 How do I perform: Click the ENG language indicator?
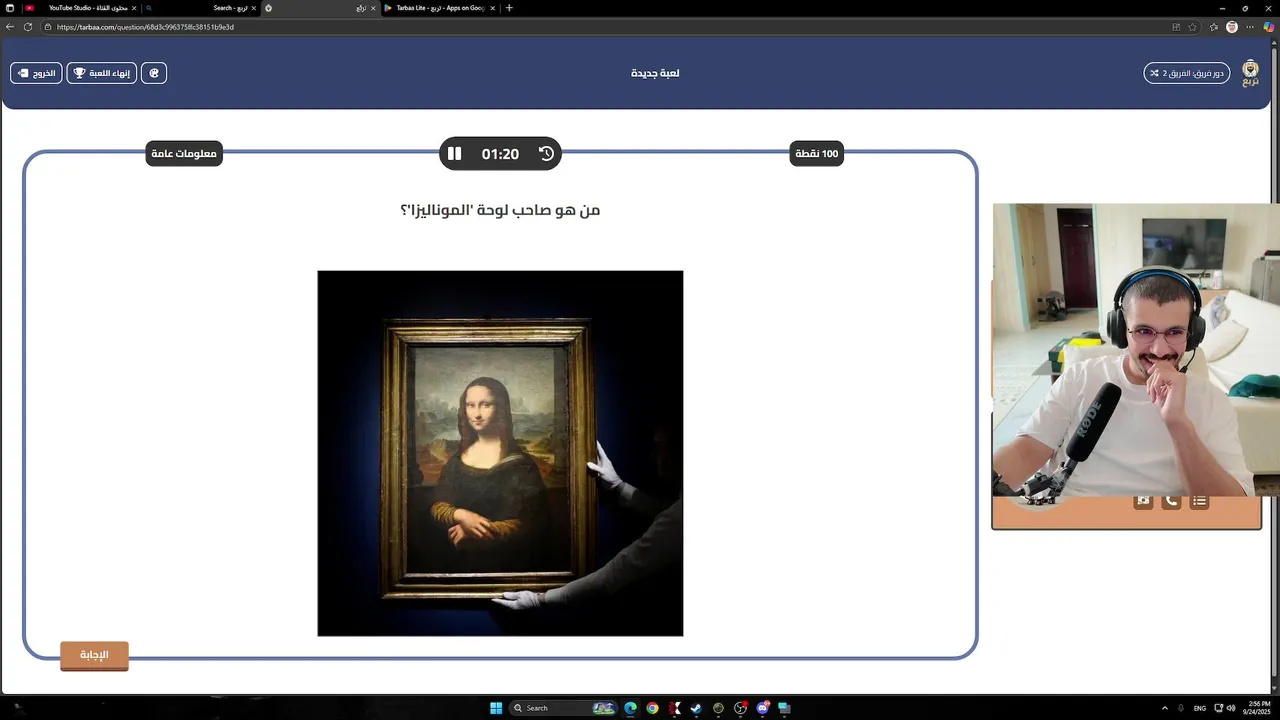(x=1200, y=708)
